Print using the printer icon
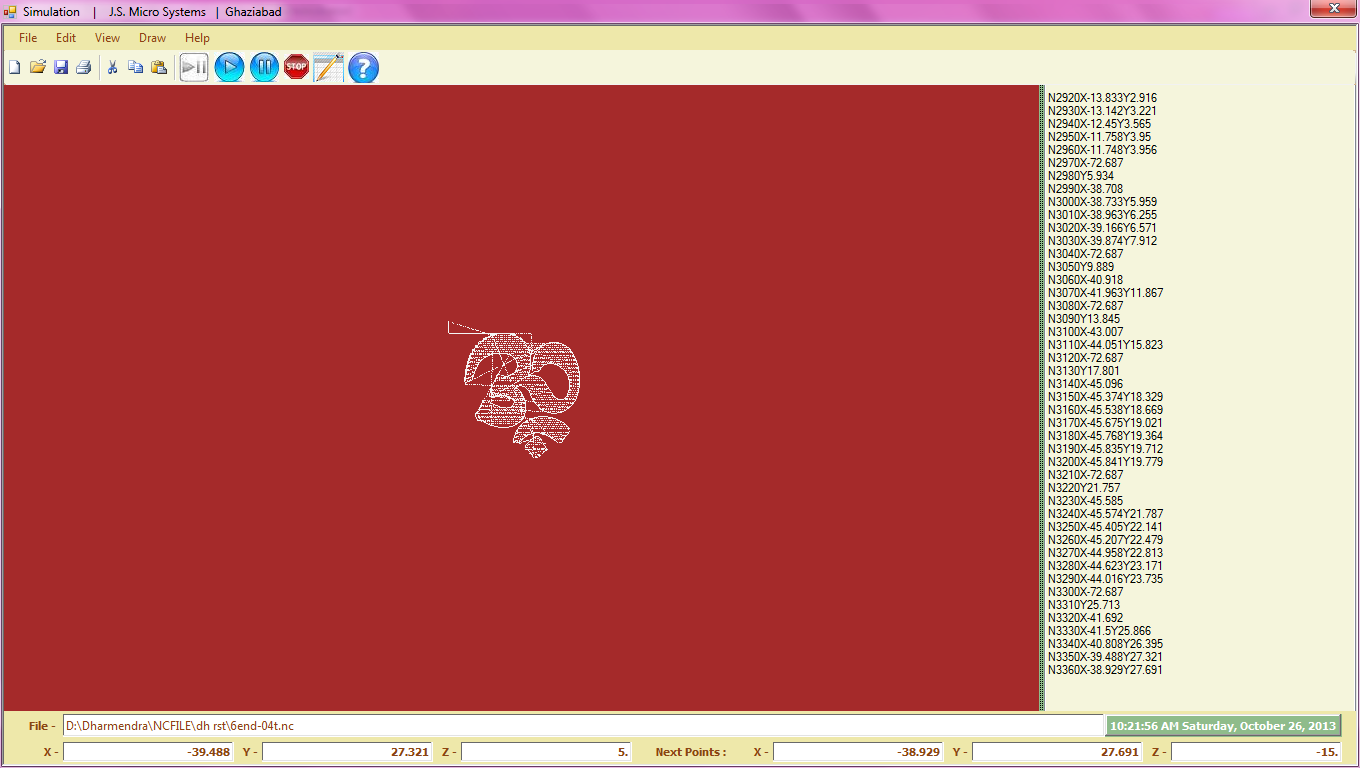1360x768 pixels. pyautogui.click(x=84, y=68)
